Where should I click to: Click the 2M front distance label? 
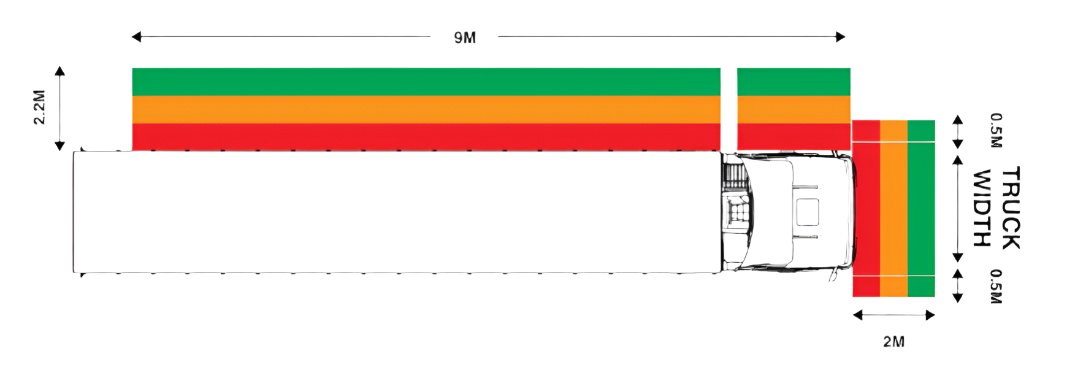point(893,341)
